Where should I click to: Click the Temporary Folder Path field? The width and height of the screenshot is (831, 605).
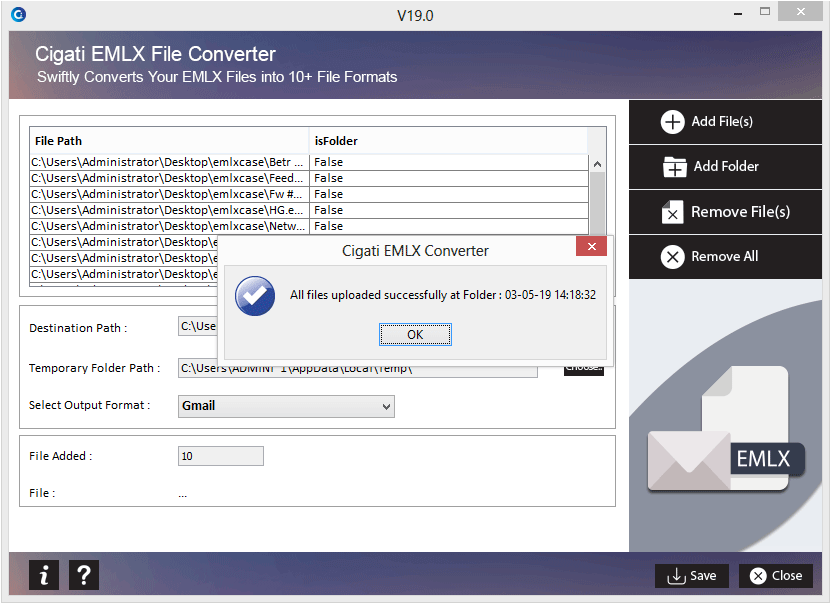(358, 368)
